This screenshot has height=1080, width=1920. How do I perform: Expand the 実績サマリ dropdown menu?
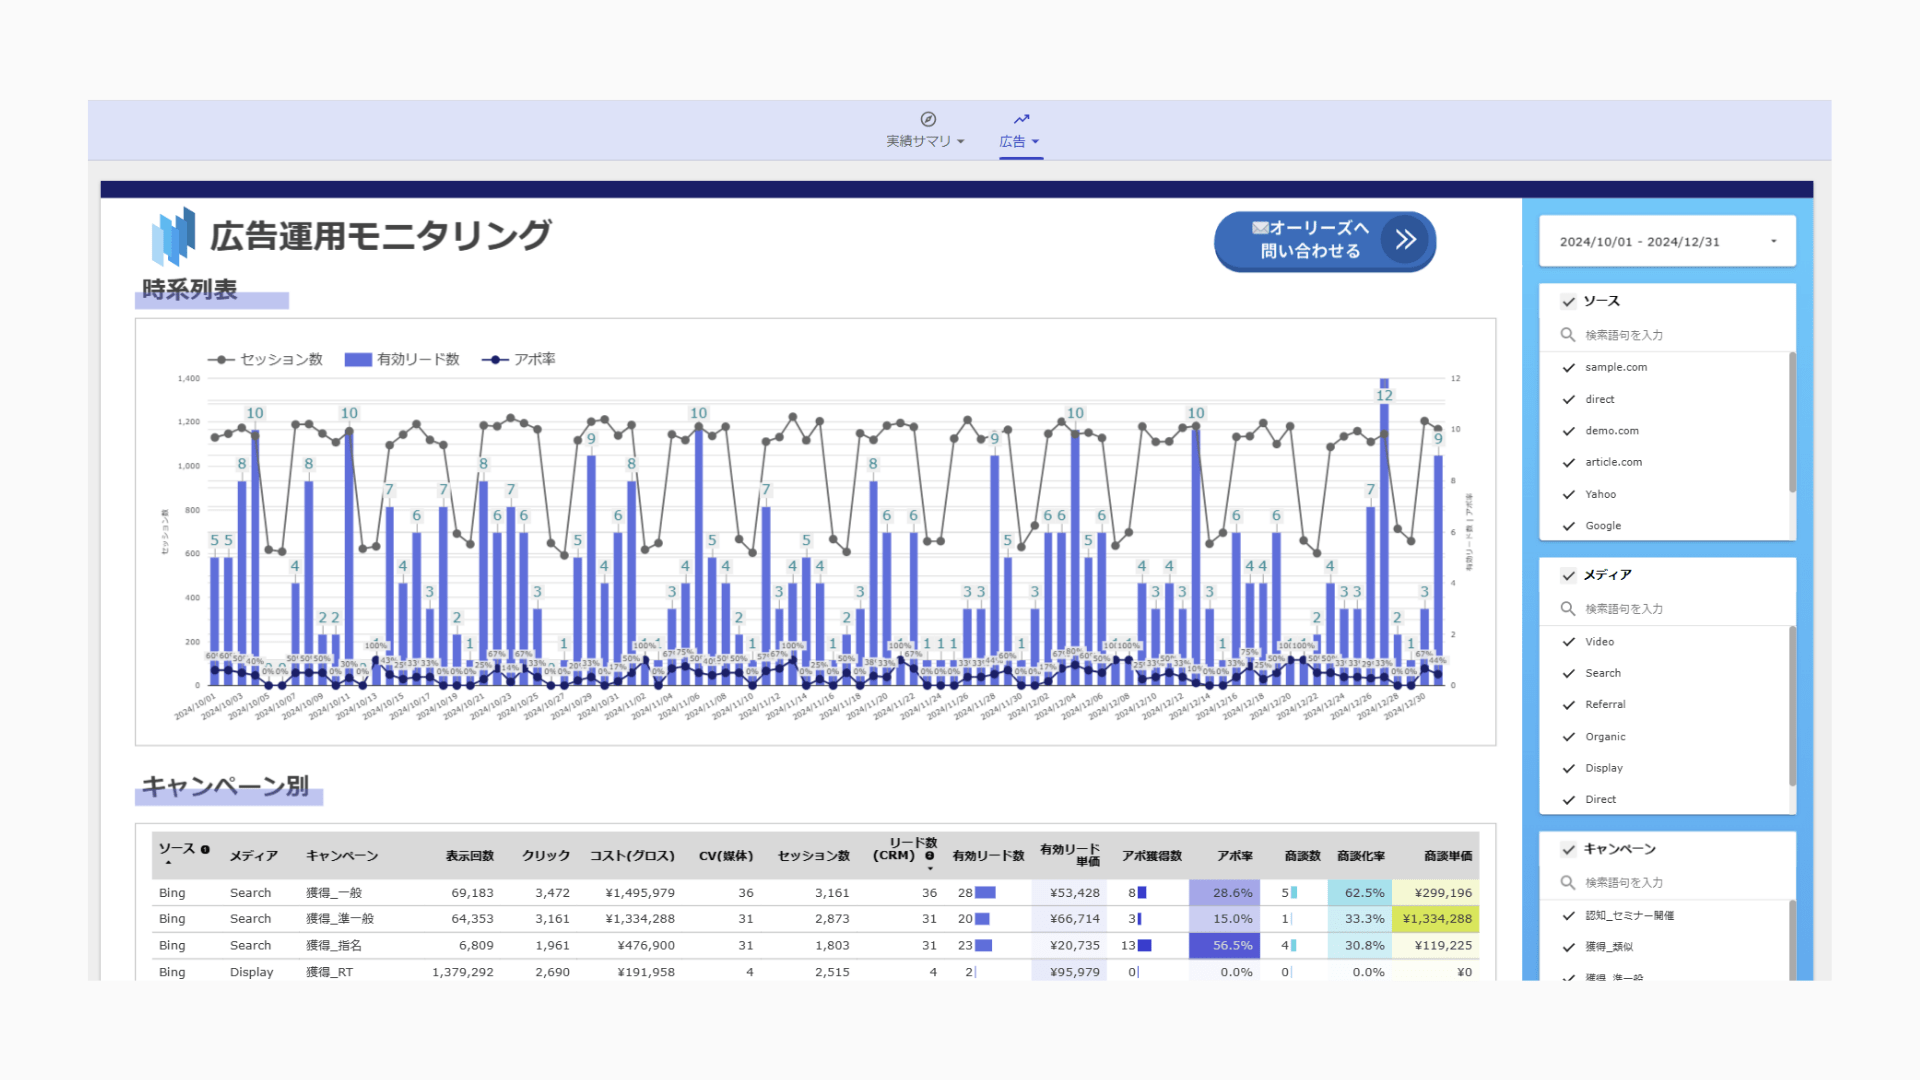(x=961, y=142)
